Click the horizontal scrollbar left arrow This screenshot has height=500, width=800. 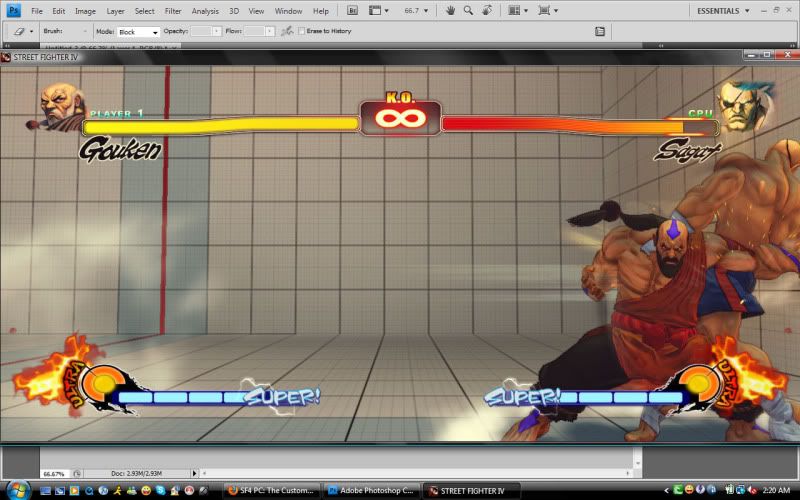coord(204,473)
